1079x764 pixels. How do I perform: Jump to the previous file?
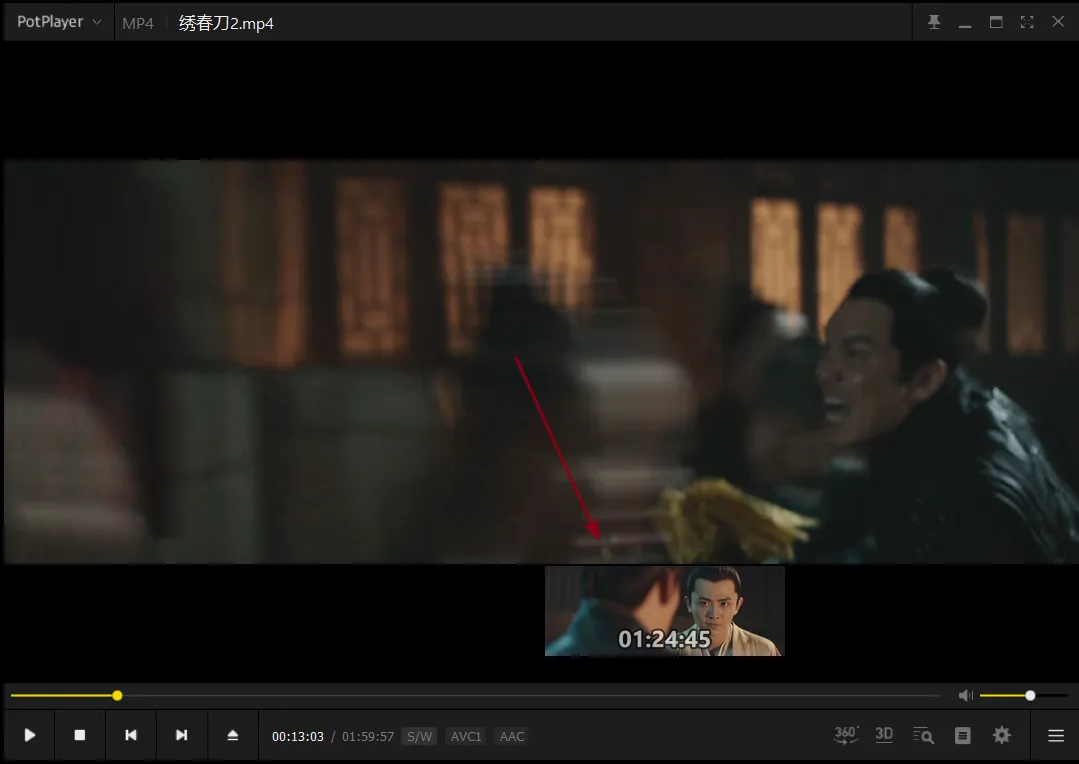click(x=131, y=735)
